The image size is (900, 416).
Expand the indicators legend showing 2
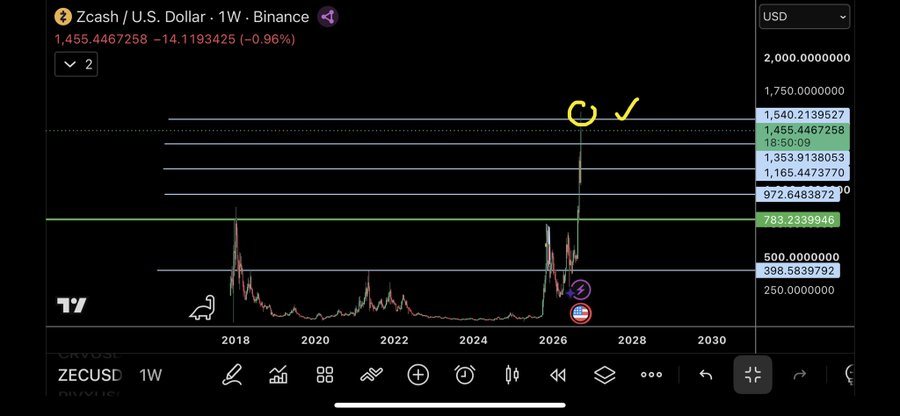pos(76,64)
